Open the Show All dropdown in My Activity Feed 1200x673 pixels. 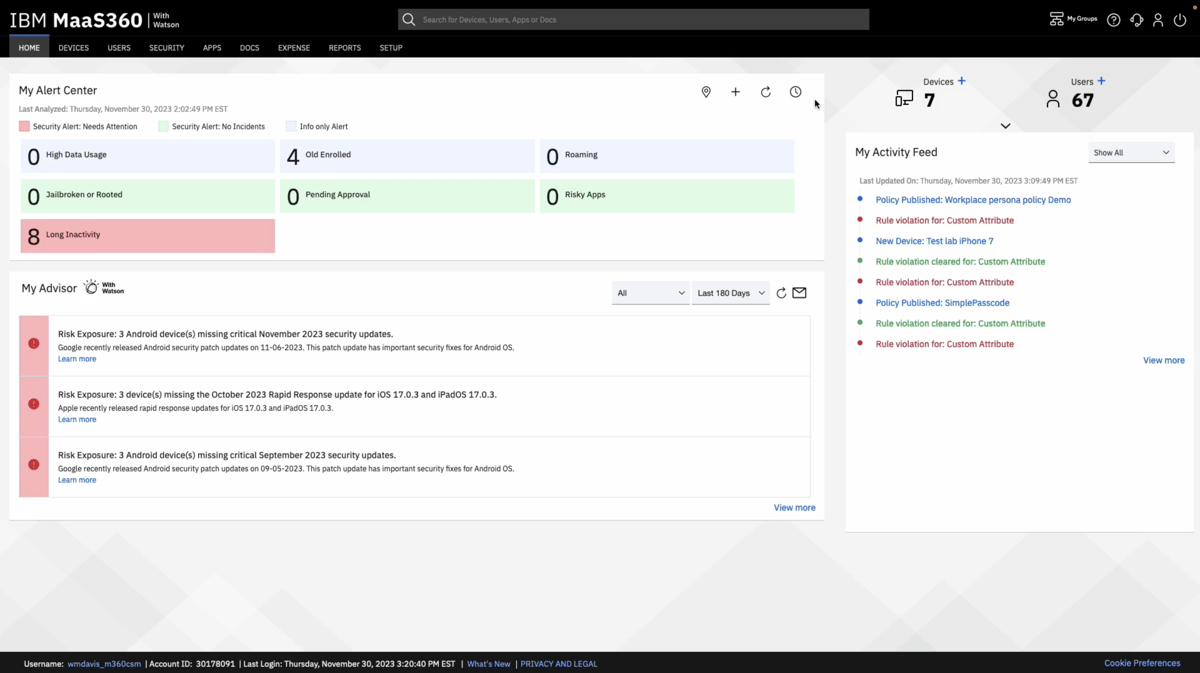point(1131,151)
